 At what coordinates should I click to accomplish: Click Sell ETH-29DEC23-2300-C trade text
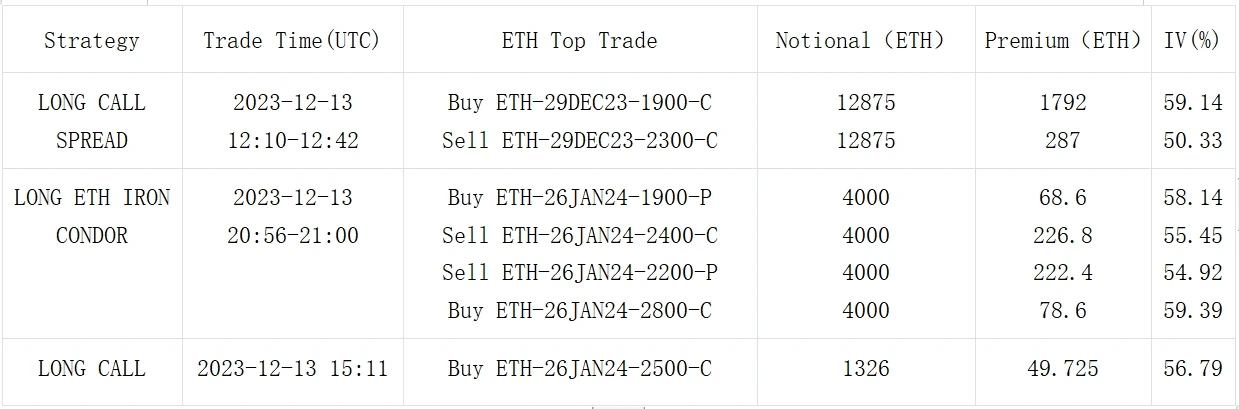point(579,141)
